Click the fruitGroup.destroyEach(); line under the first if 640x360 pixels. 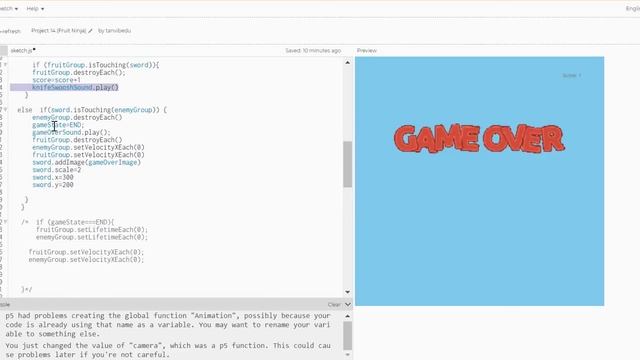79,73
